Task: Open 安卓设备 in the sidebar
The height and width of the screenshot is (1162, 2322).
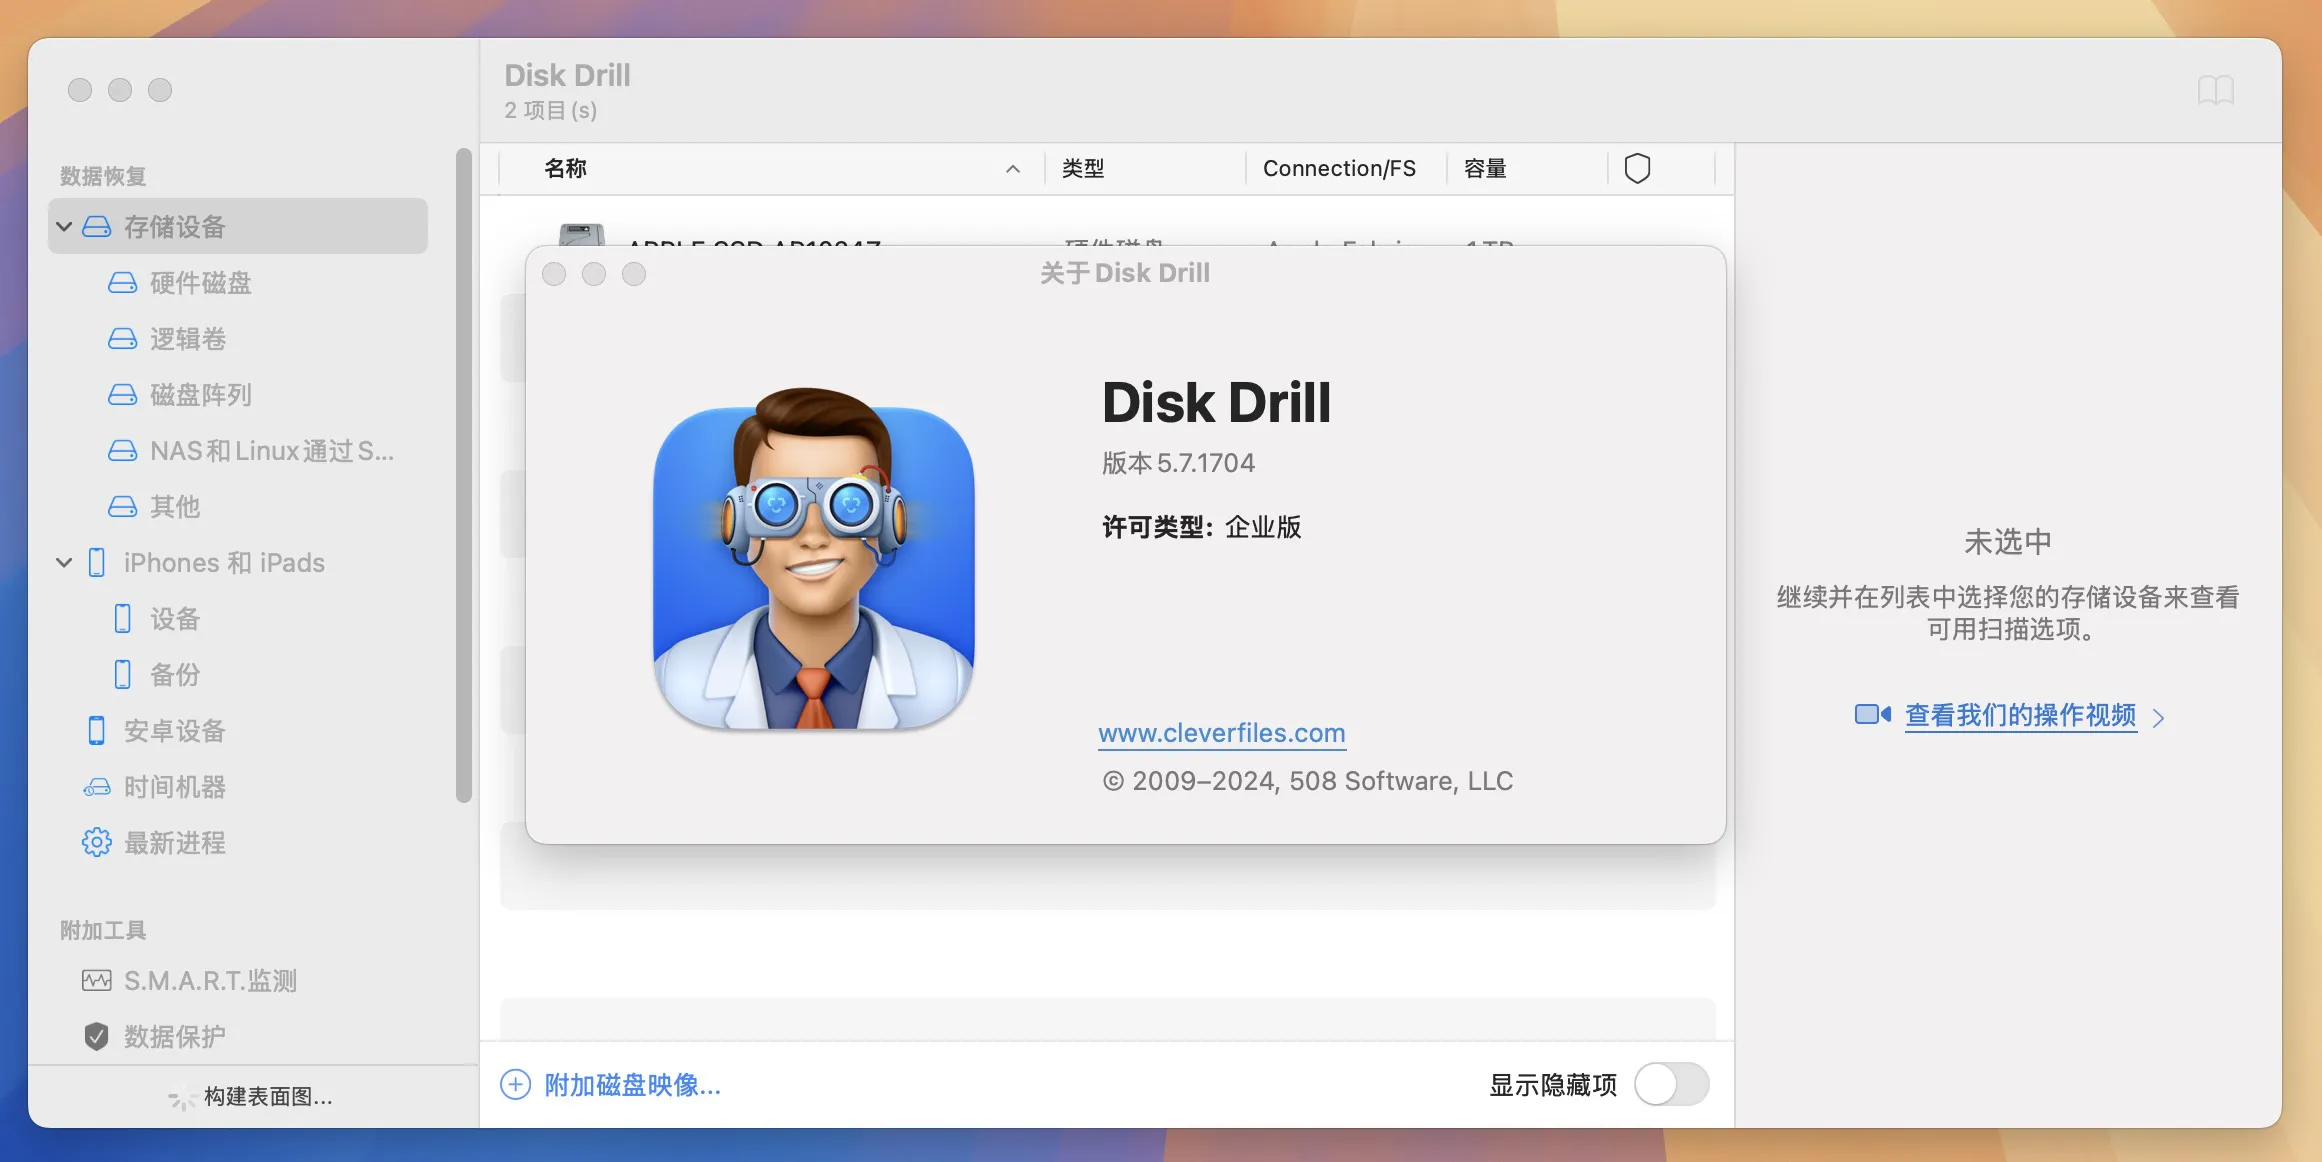Action: (175, 731)
